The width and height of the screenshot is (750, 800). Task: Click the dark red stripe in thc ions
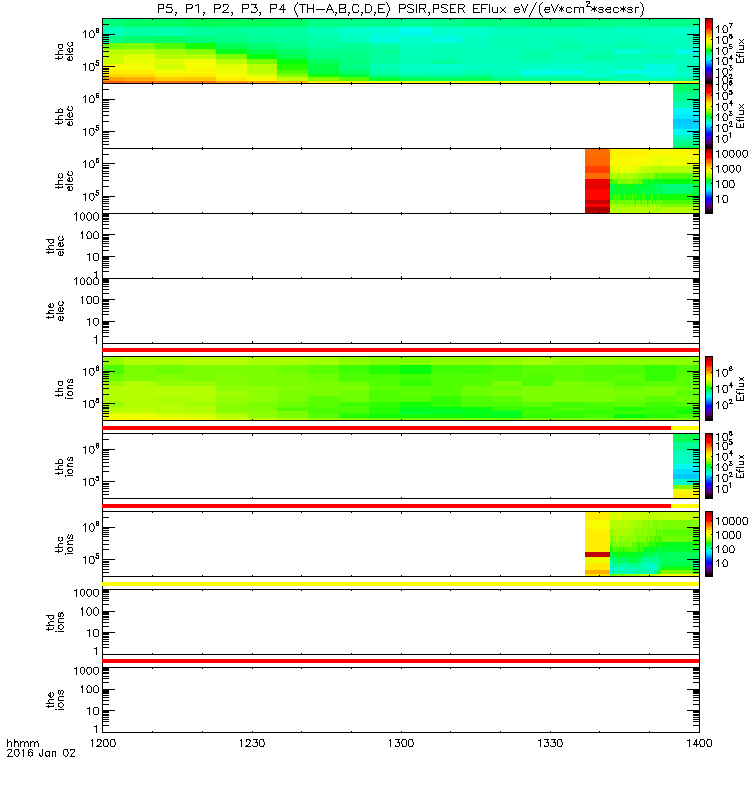pyautogui.click(x=597, y=554)
